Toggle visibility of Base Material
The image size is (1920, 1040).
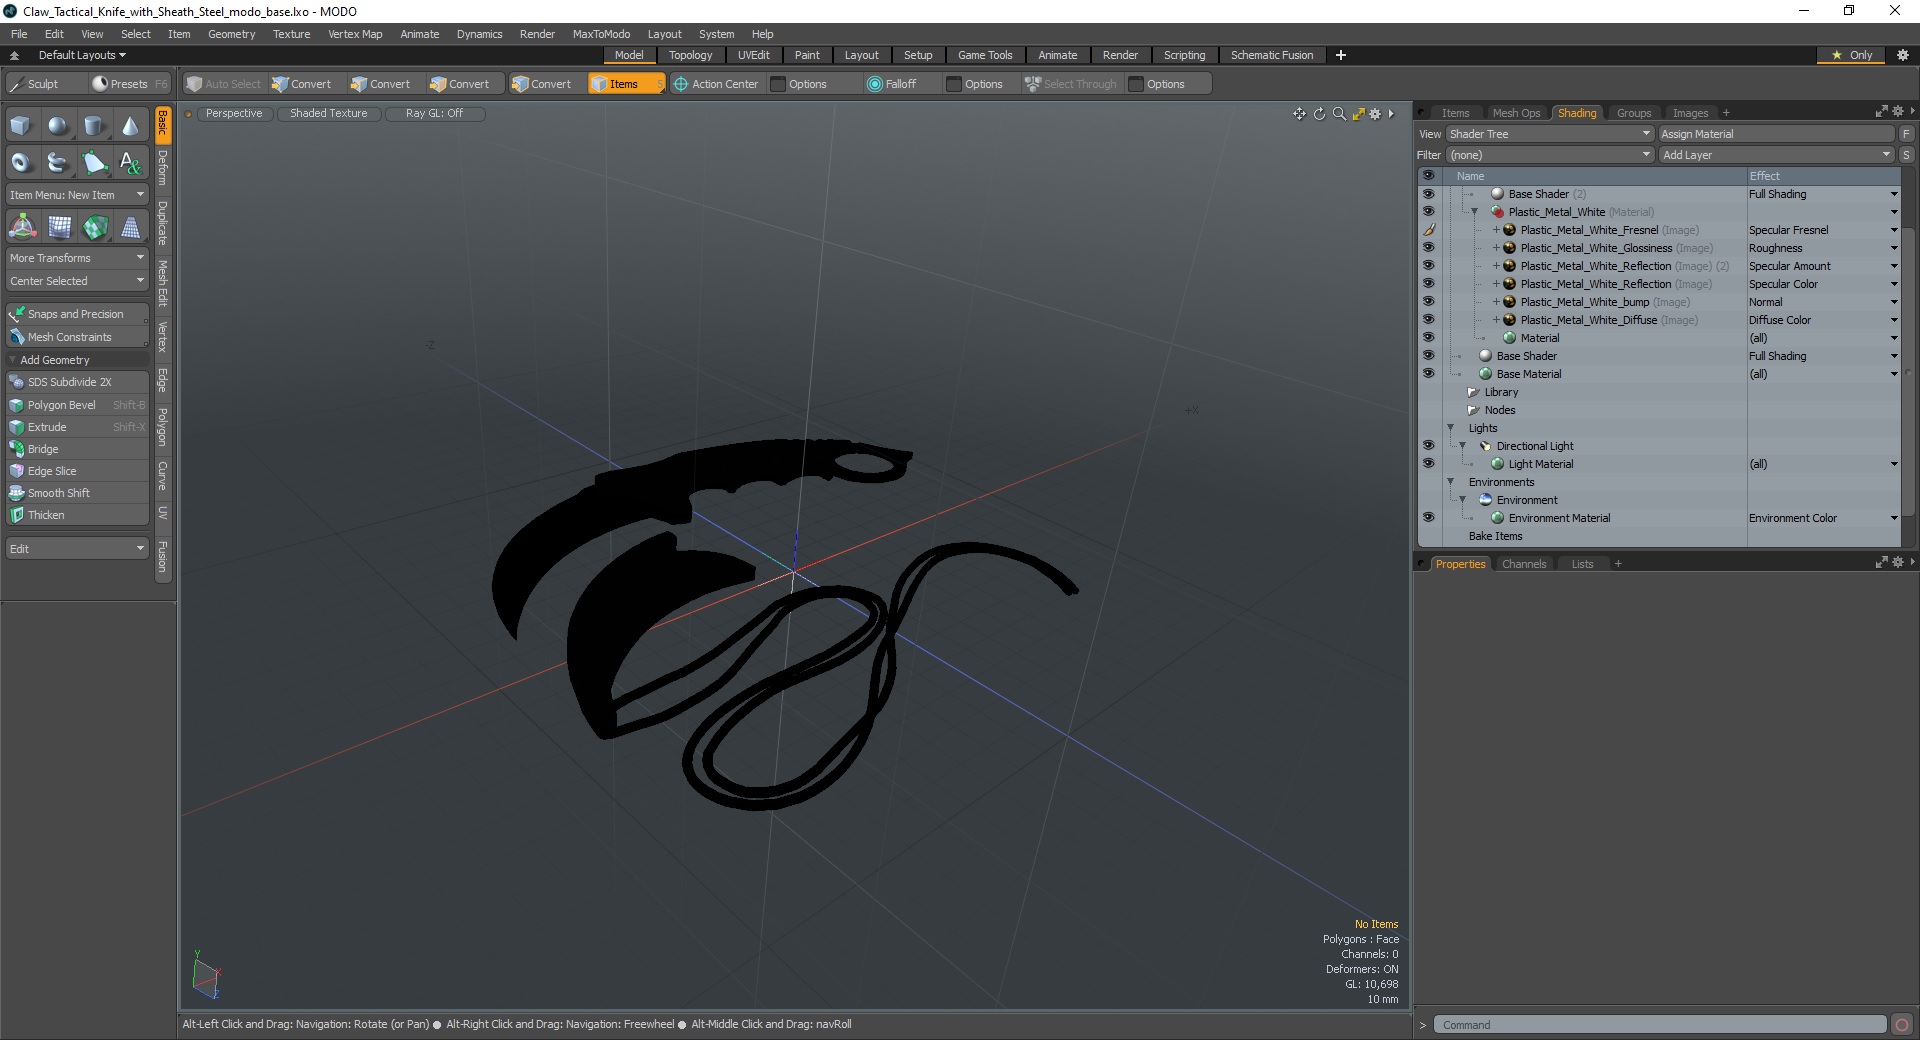click(1428, 374)
